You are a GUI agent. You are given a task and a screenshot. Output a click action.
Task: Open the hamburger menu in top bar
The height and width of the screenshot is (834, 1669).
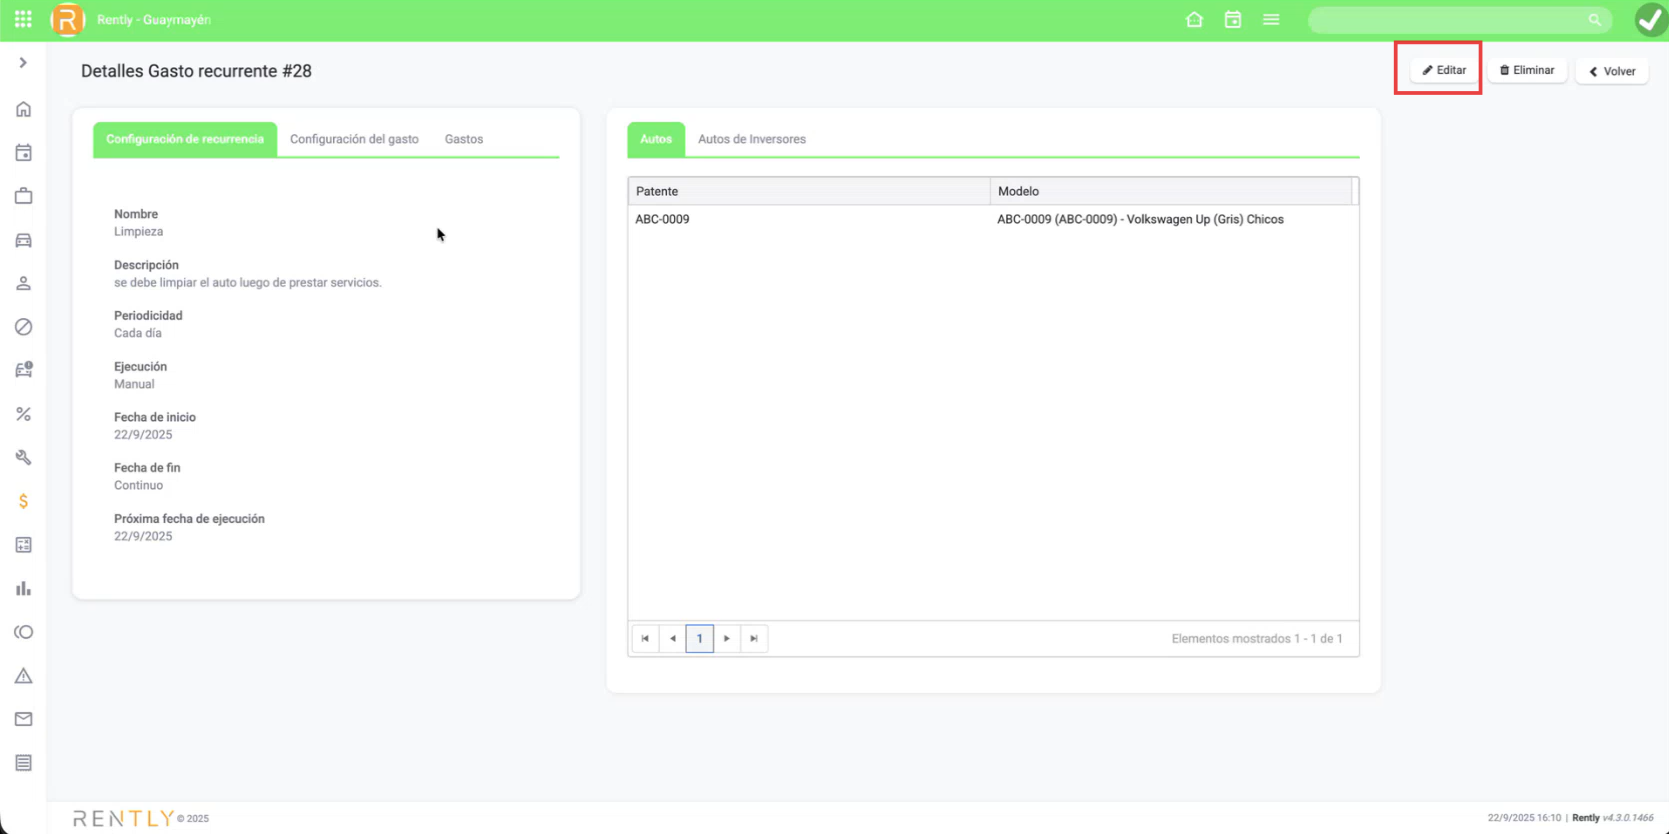[x=1271, y=19]
